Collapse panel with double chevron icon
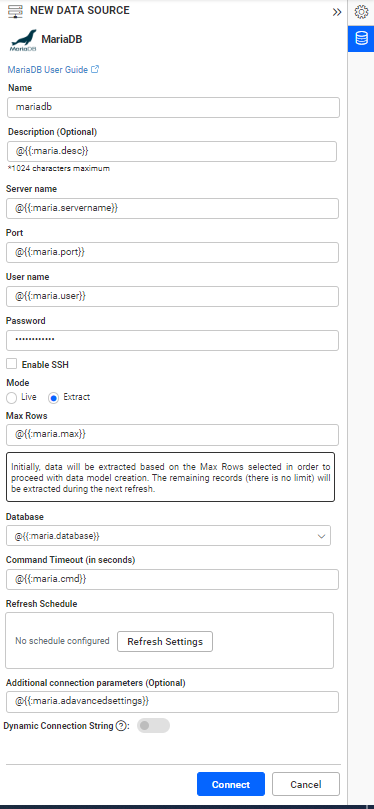The image size is (374, 809). [x=337, y=12]
